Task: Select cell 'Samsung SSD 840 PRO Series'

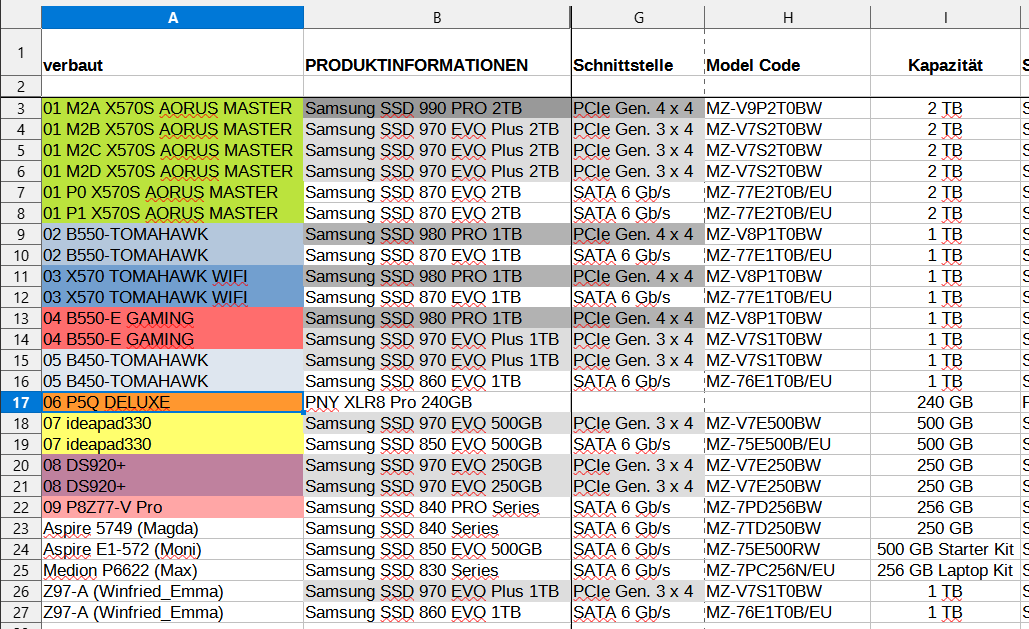Action: (437, 508)
